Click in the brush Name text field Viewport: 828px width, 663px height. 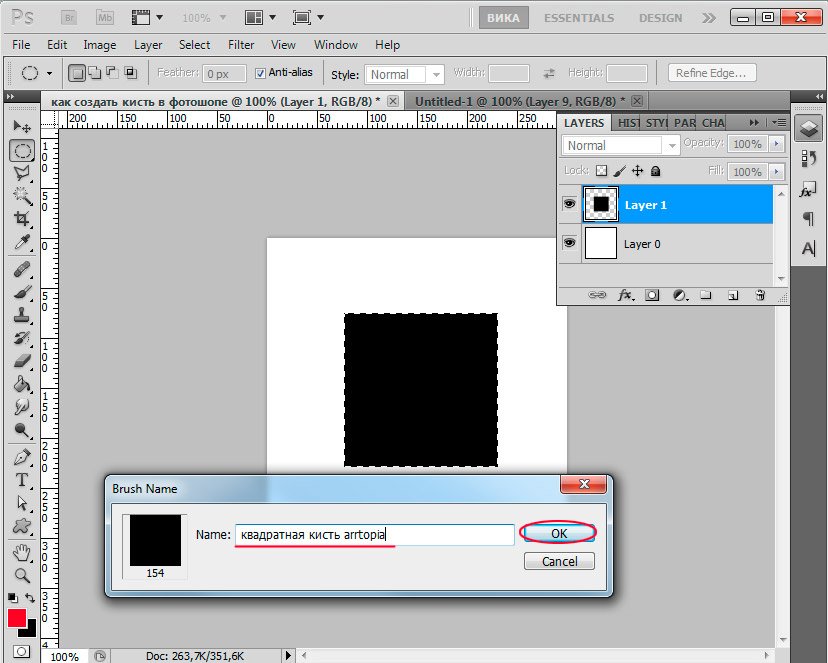click(x=374, y=535)
